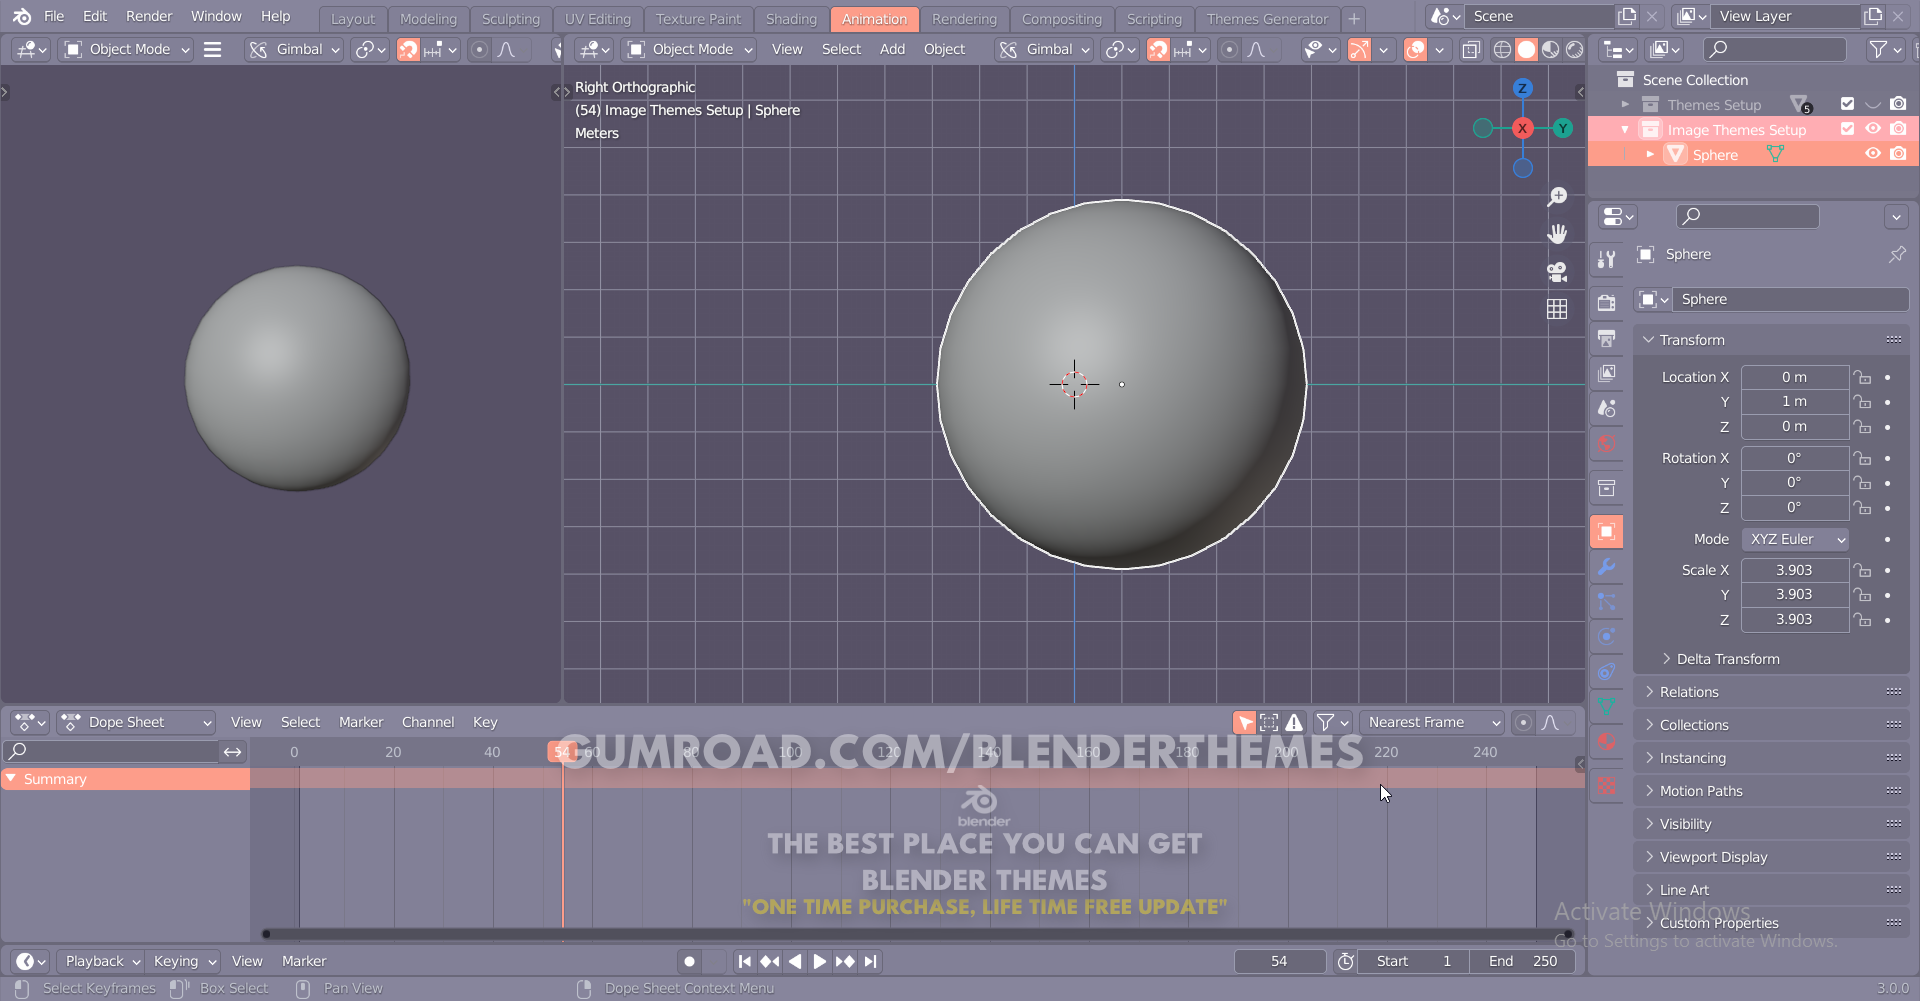This screenshot has width=1920, height=1001.
Task: Lock the Location X value
Action: (1862, 377)
